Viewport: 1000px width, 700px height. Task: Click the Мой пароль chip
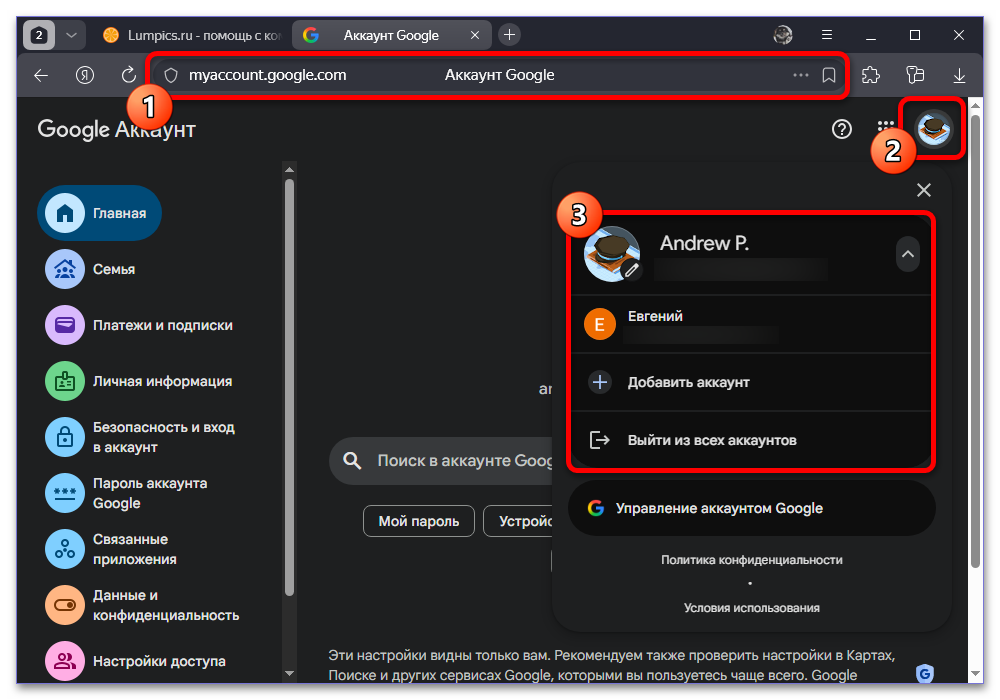point(419,521)
